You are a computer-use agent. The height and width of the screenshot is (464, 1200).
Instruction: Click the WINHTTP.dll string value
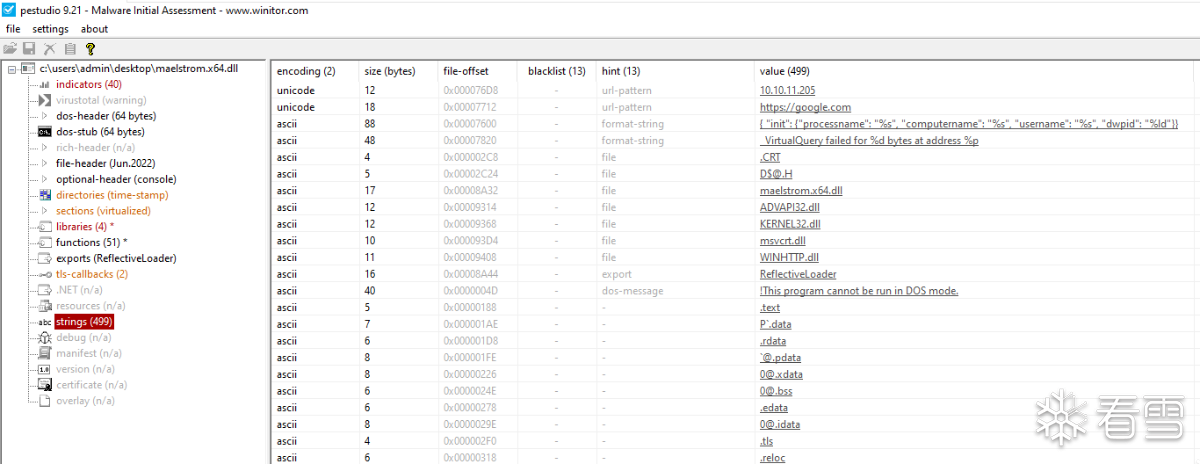point(789,257)
